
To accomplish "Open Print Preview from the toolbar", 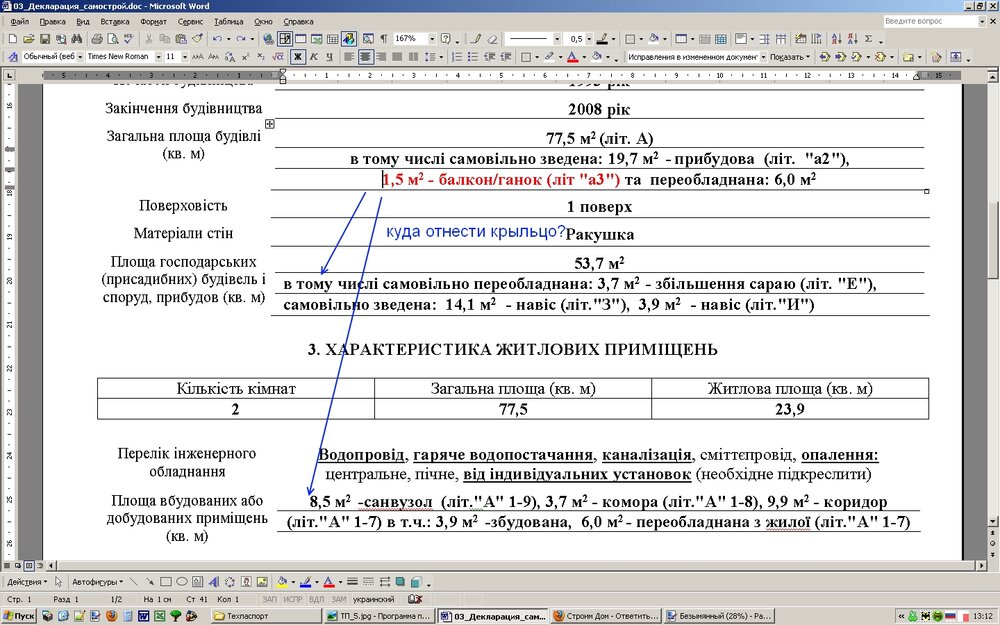I will [x=110, y=39].
